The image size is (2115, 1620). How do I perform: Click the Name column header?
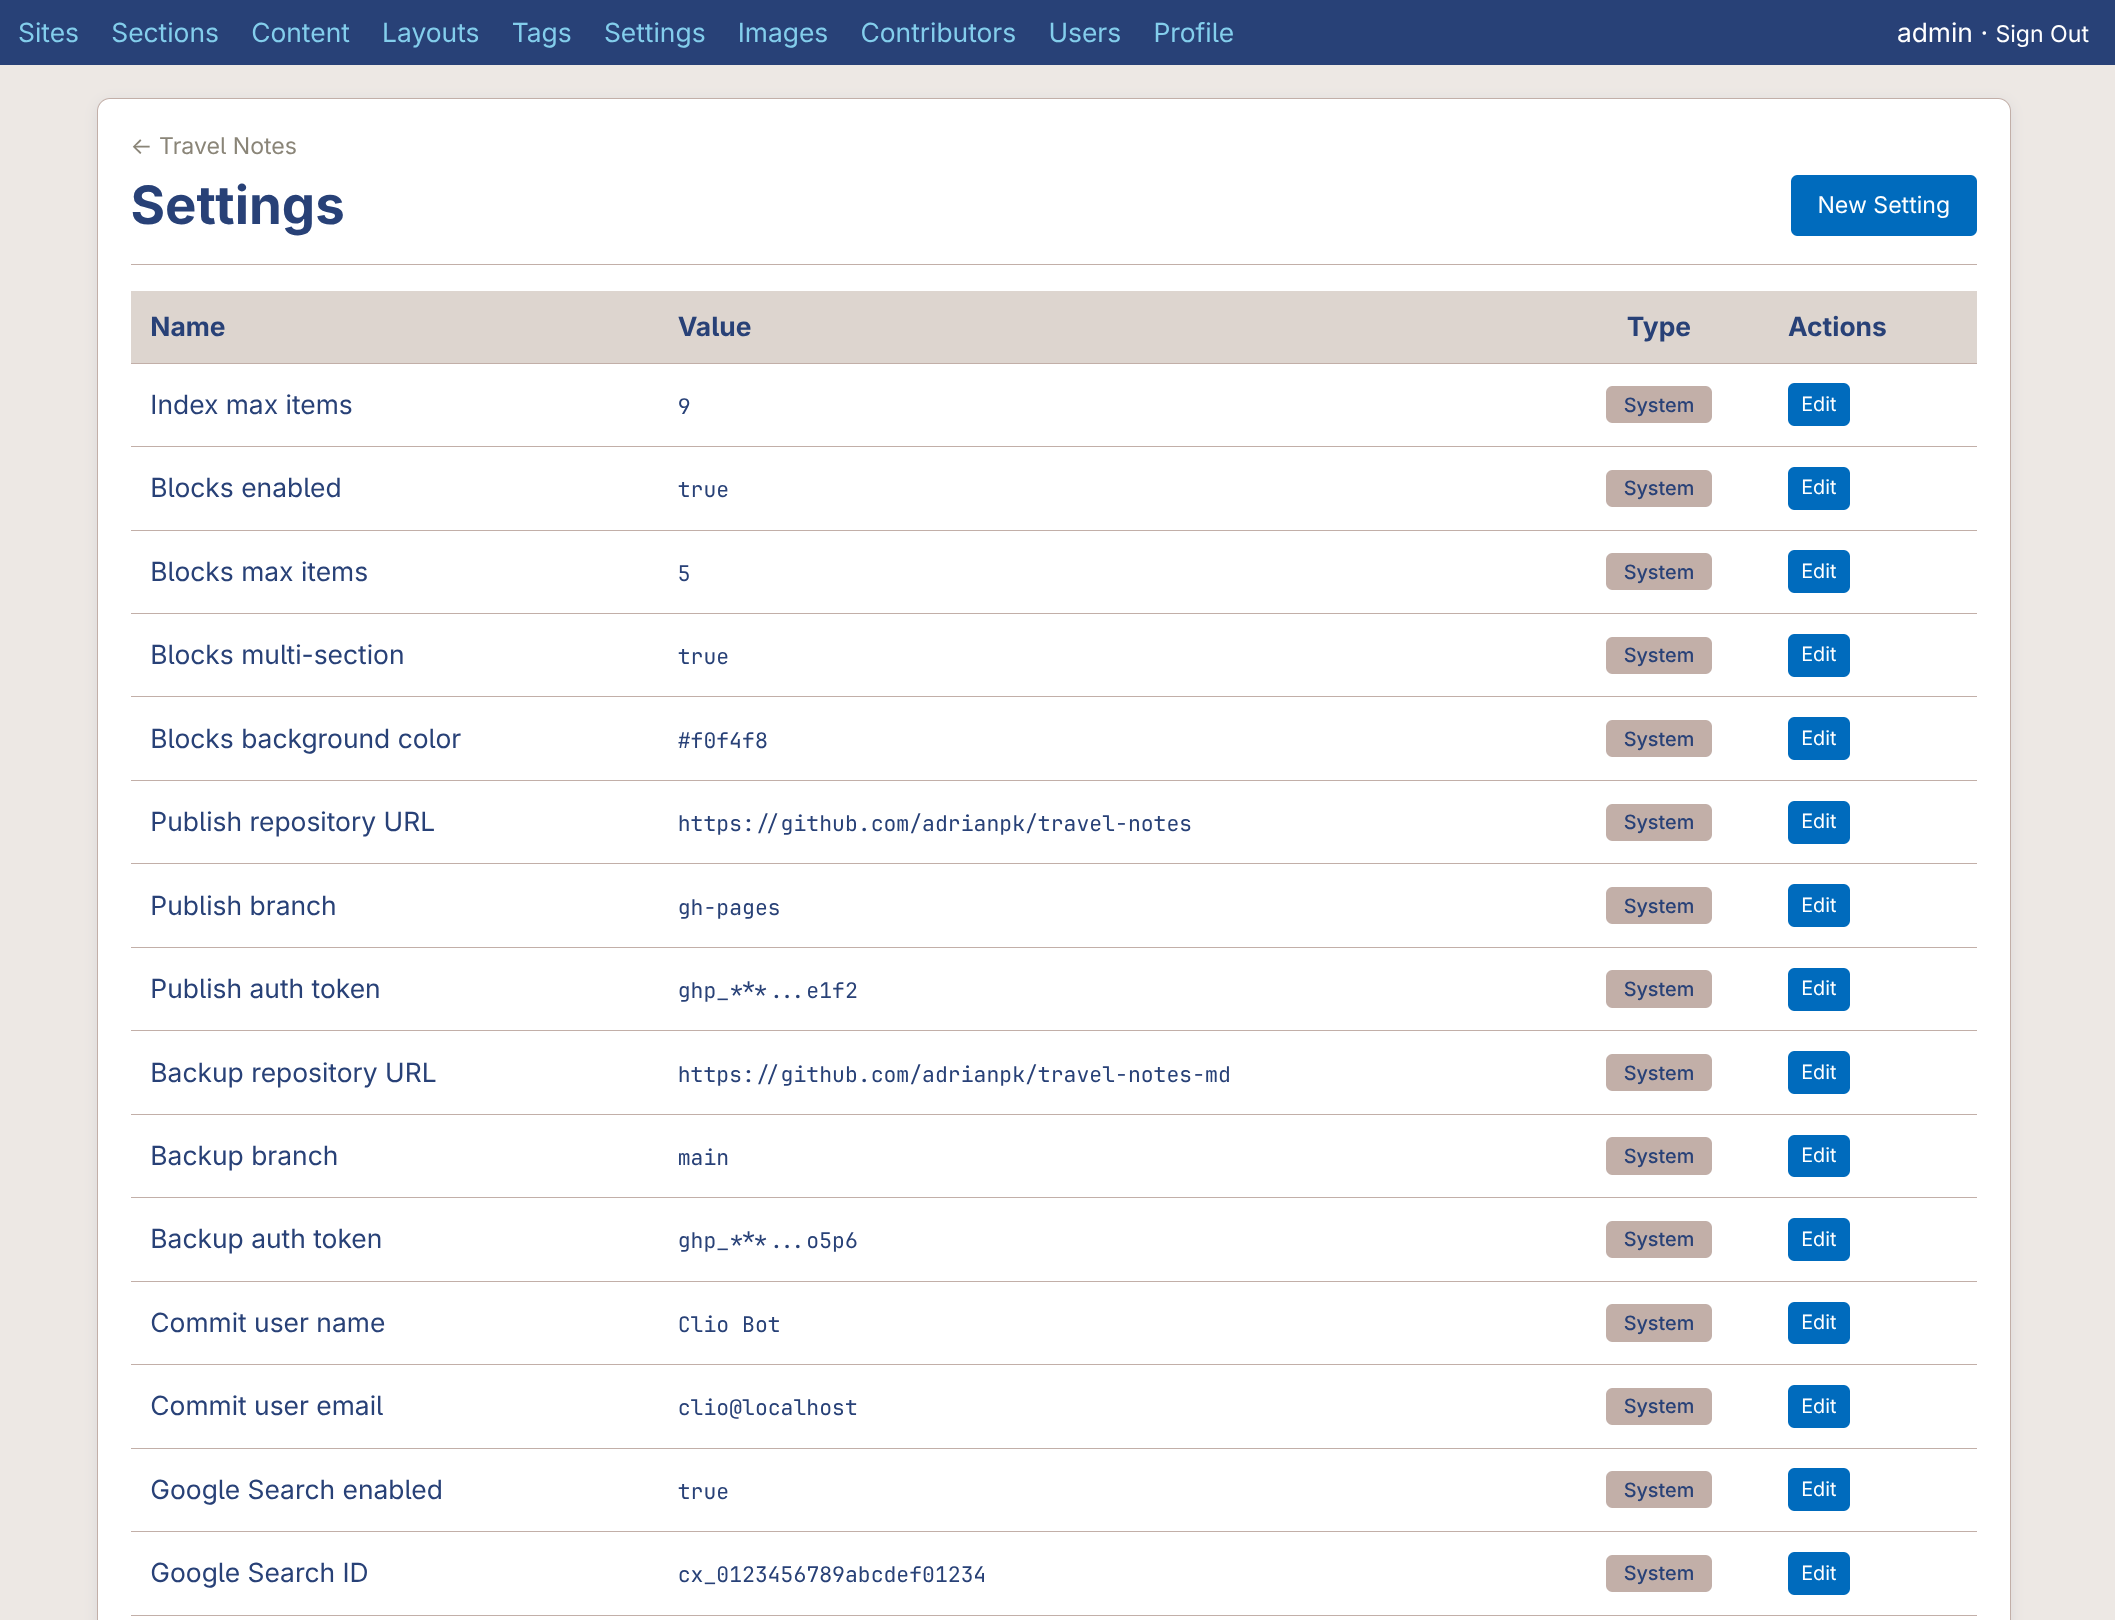pos(187,327)
